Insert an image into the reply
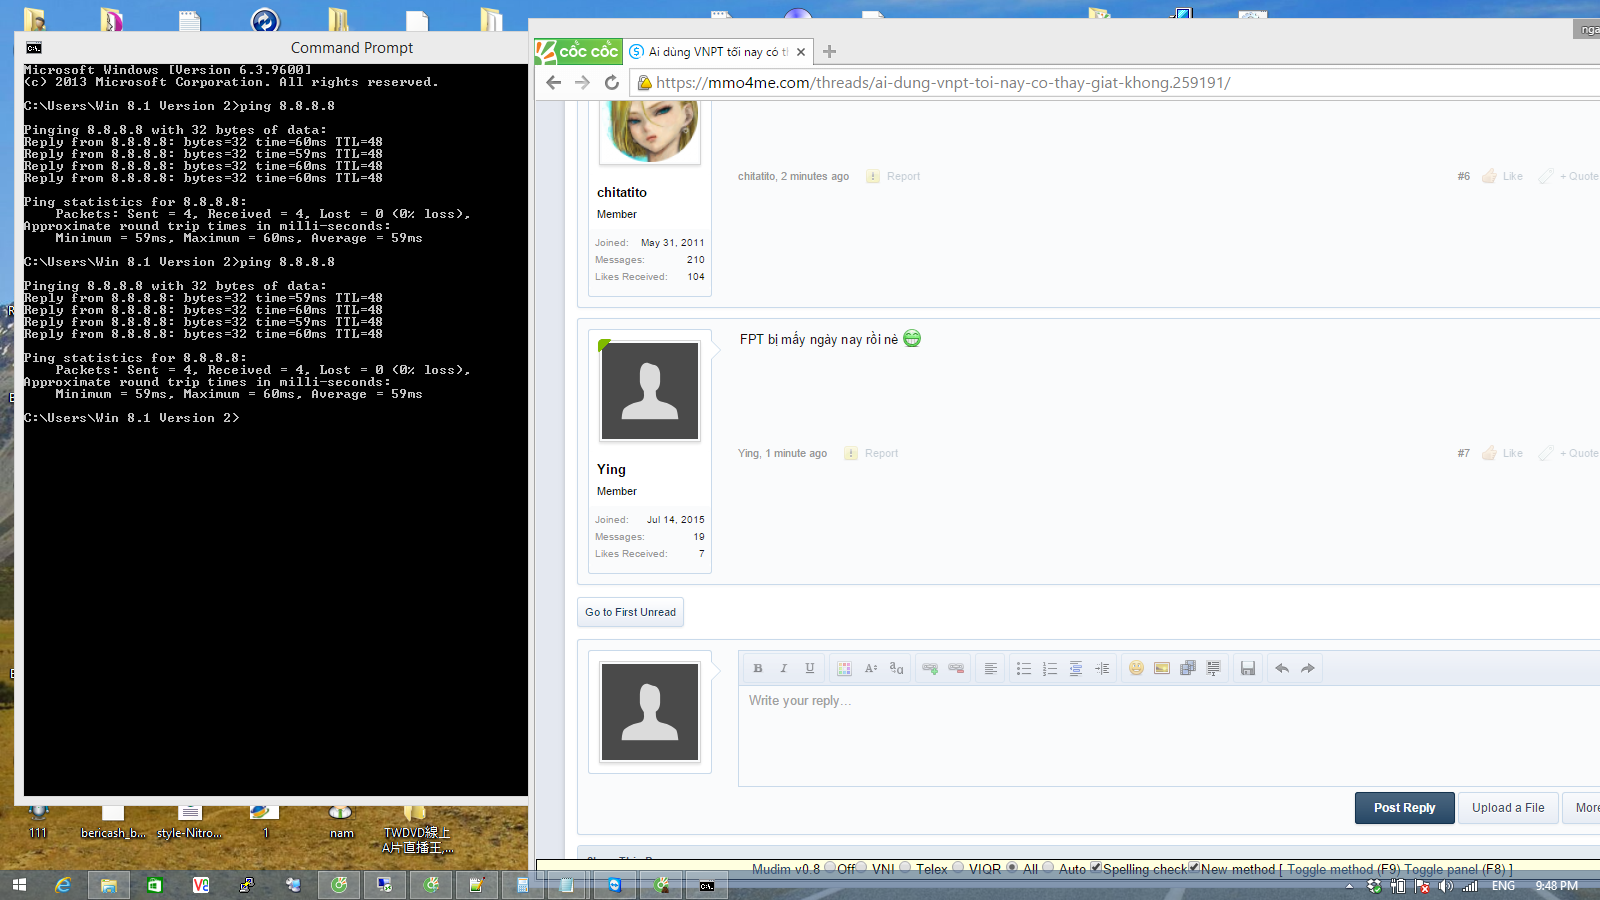The image size is (1600, 900). (x=1162, y=668)
